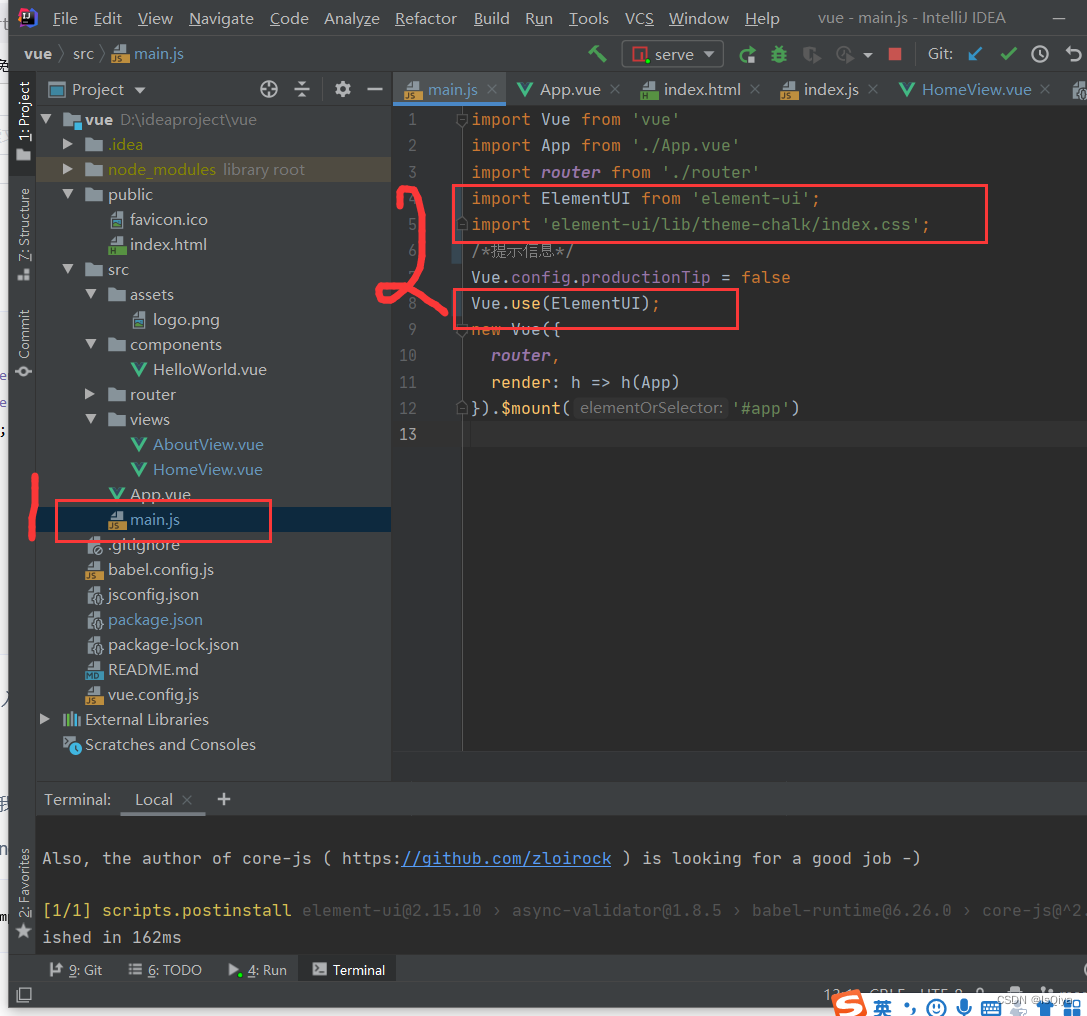Expand the router folder
This screenshot has width=1087, height=1016.
(x=90, y=394)
